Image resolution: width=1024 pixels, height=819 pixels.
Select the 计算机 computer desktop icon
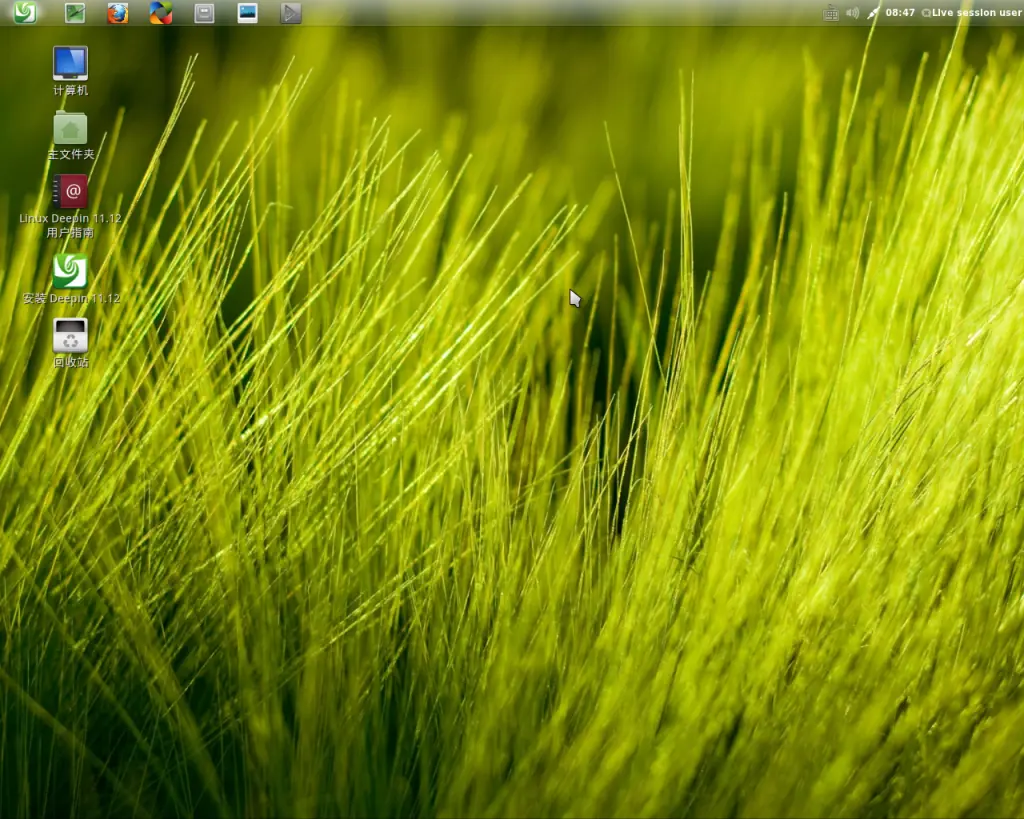click(x=70, y=63)
